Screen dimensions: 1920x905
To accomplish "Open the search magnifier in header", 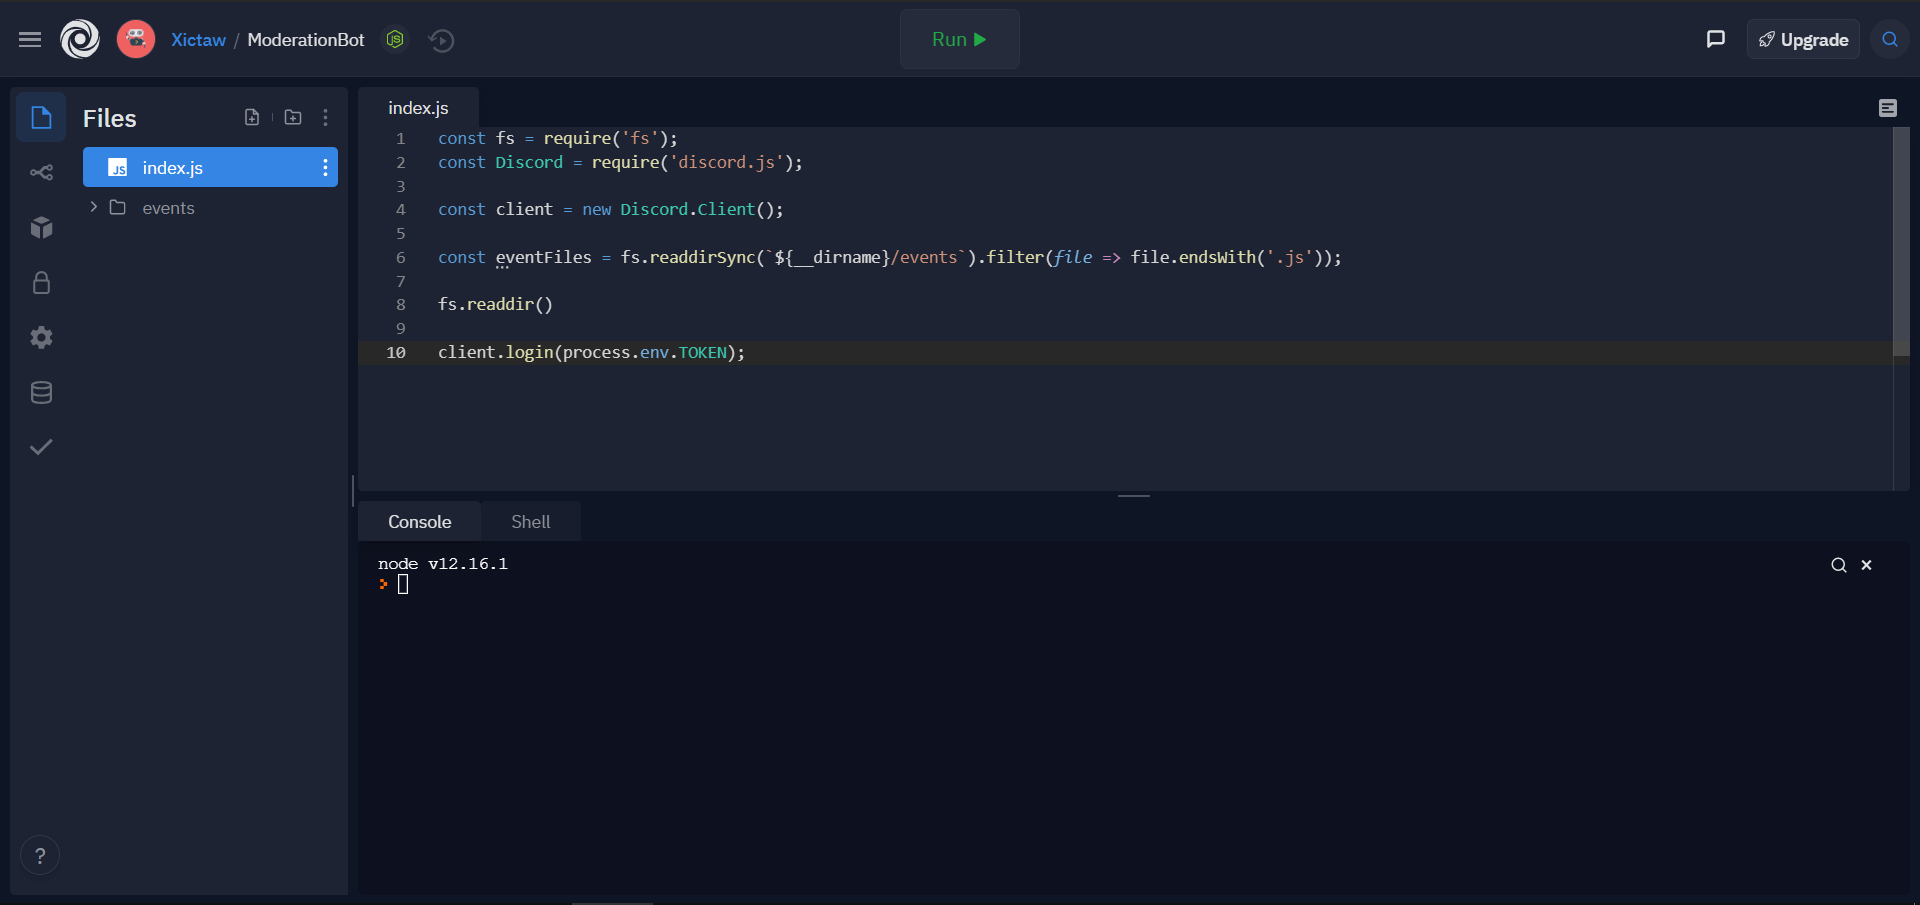I will (x=1890, y=40).
